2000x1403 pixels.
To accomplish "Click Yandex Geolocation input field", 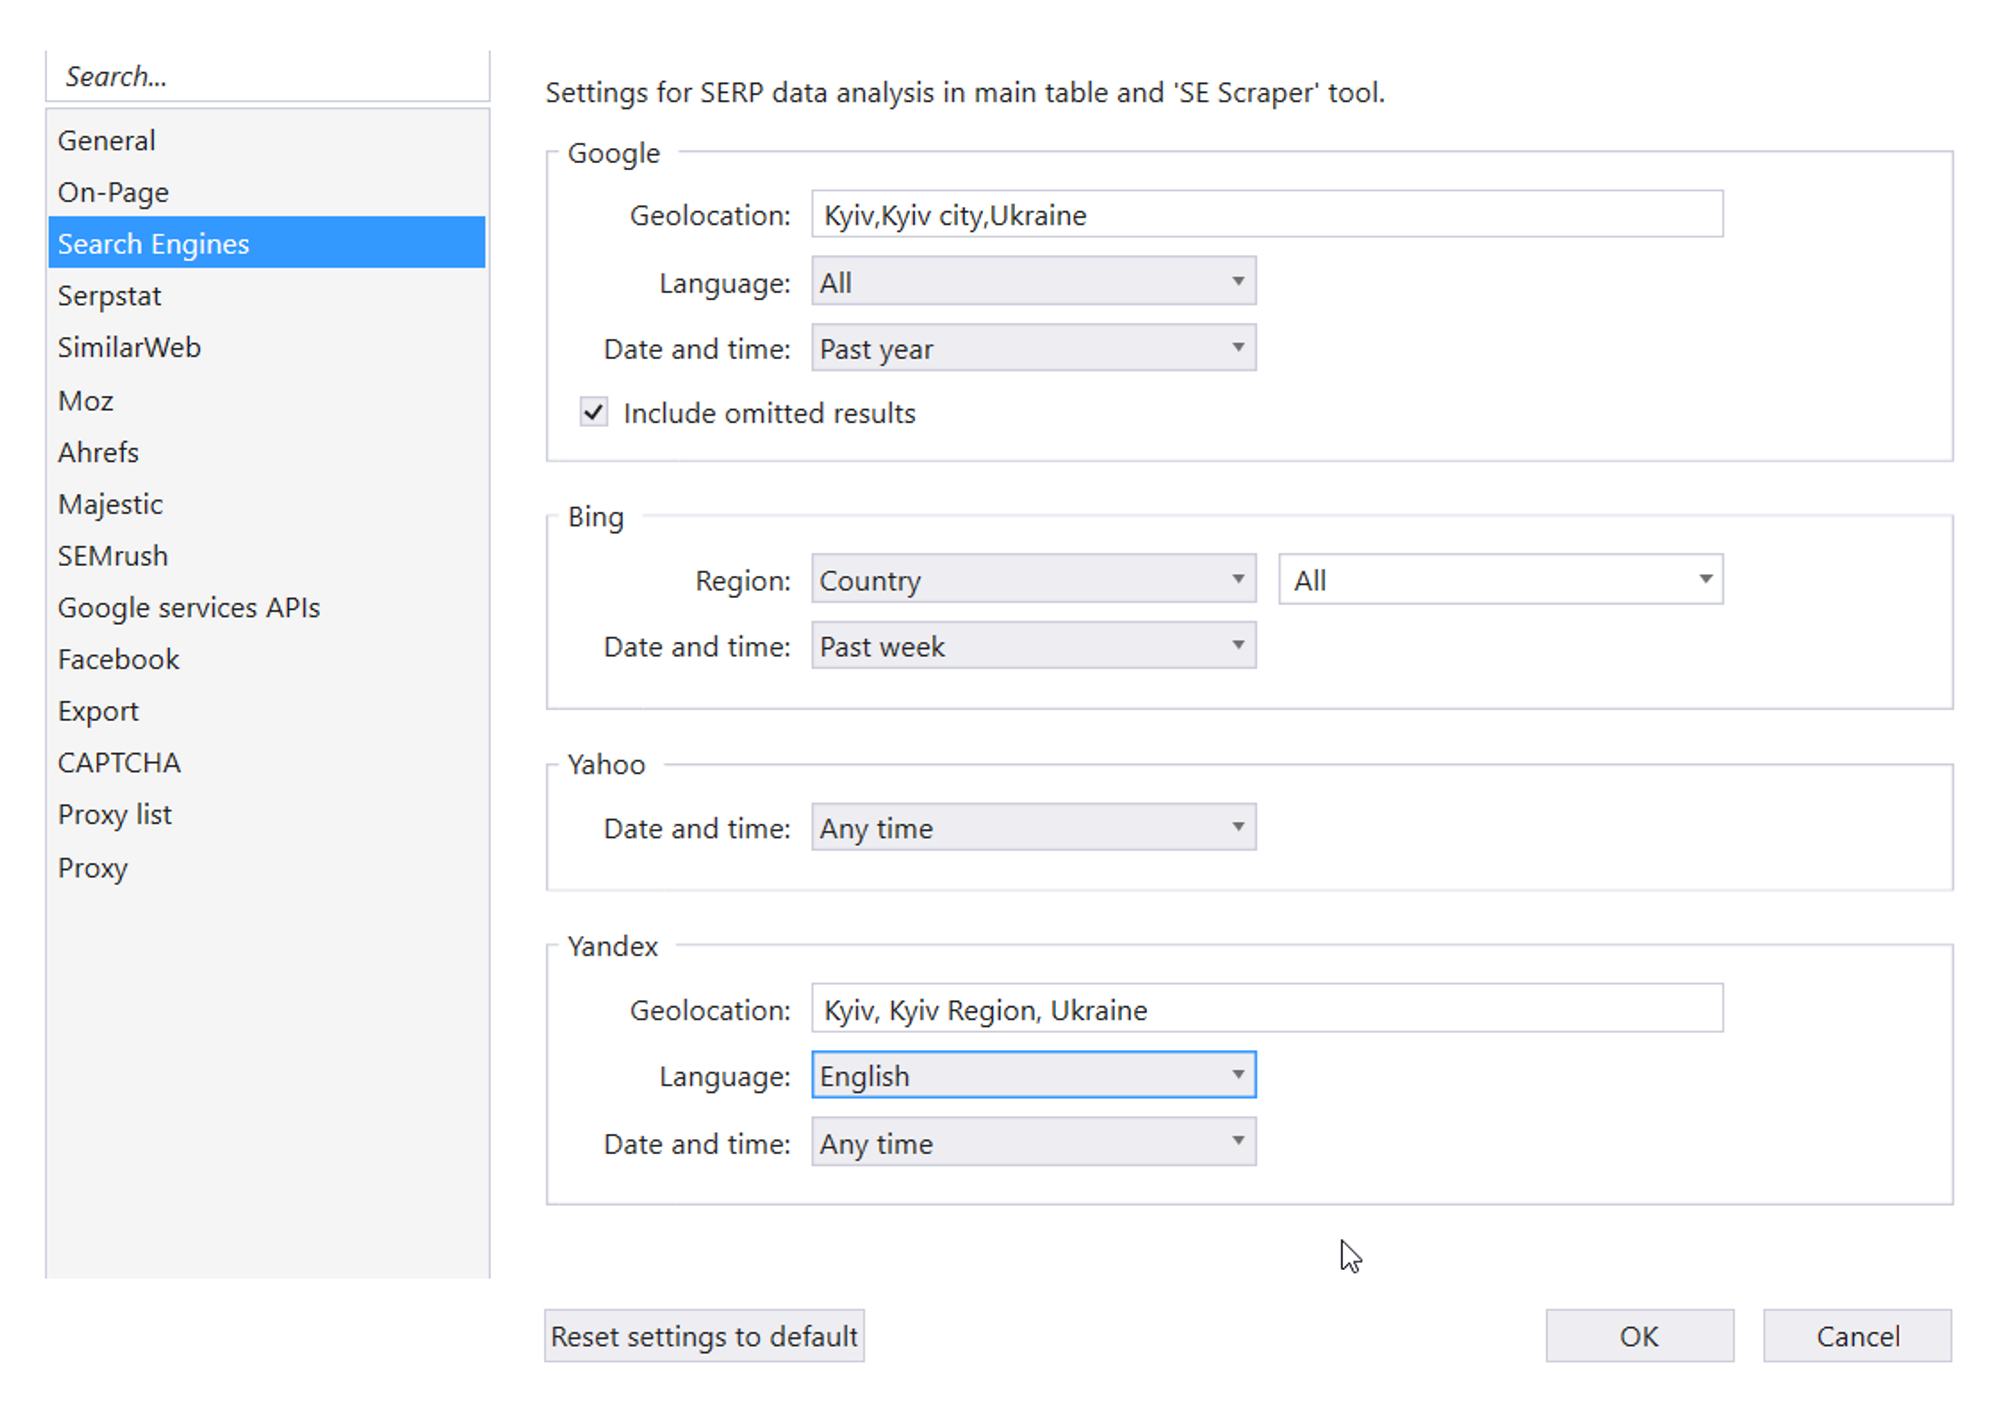I will click(x=1267, y=1008).
